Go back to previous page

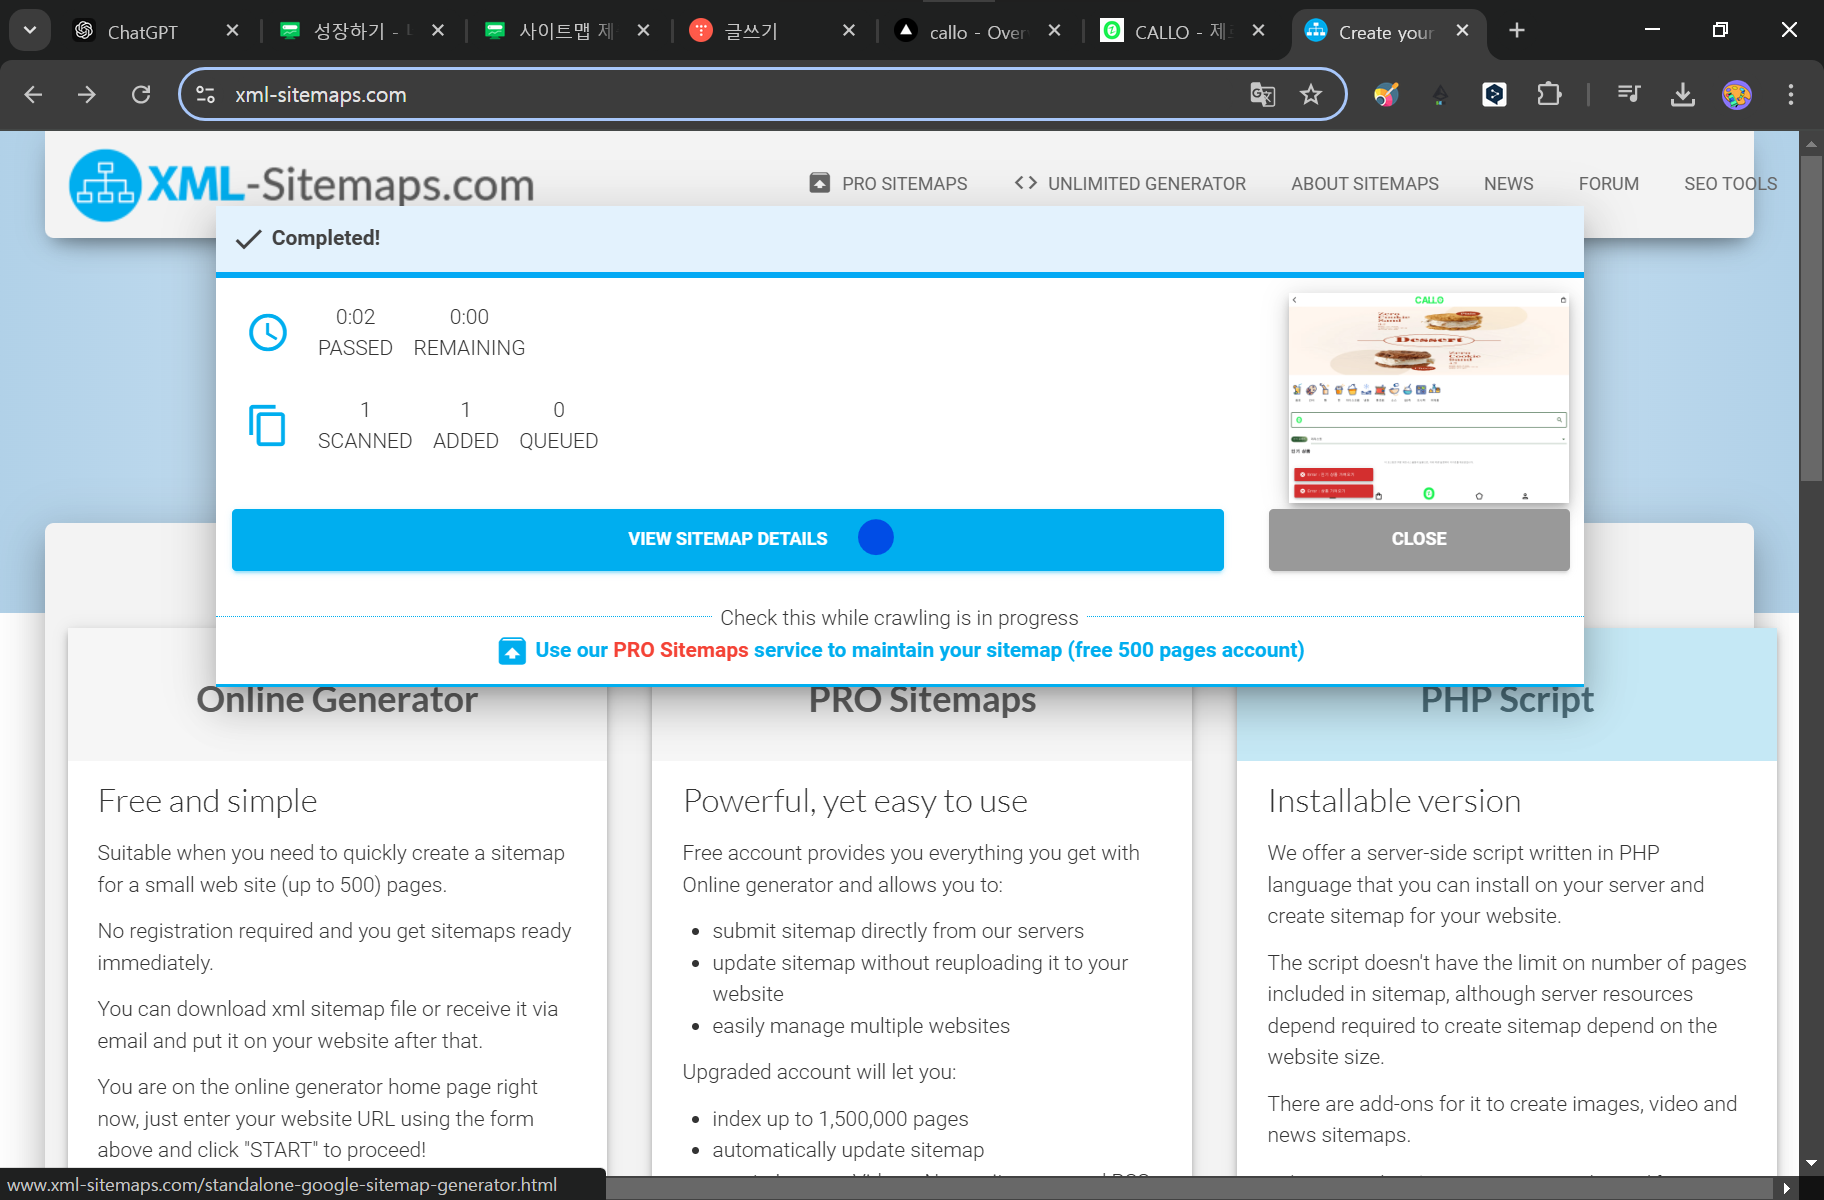point(33,94)
